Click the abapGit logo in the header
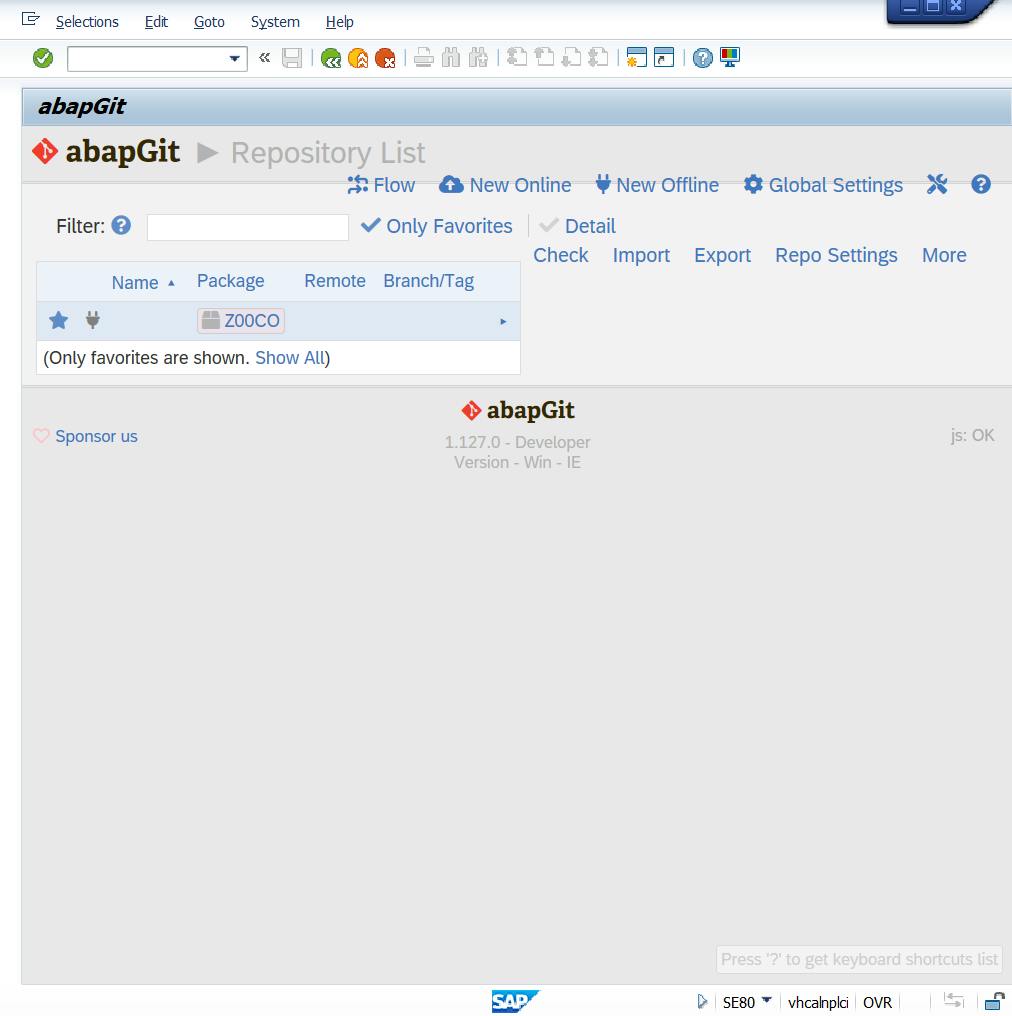This screenshot has width=1012, height=1016. [106, 152]
